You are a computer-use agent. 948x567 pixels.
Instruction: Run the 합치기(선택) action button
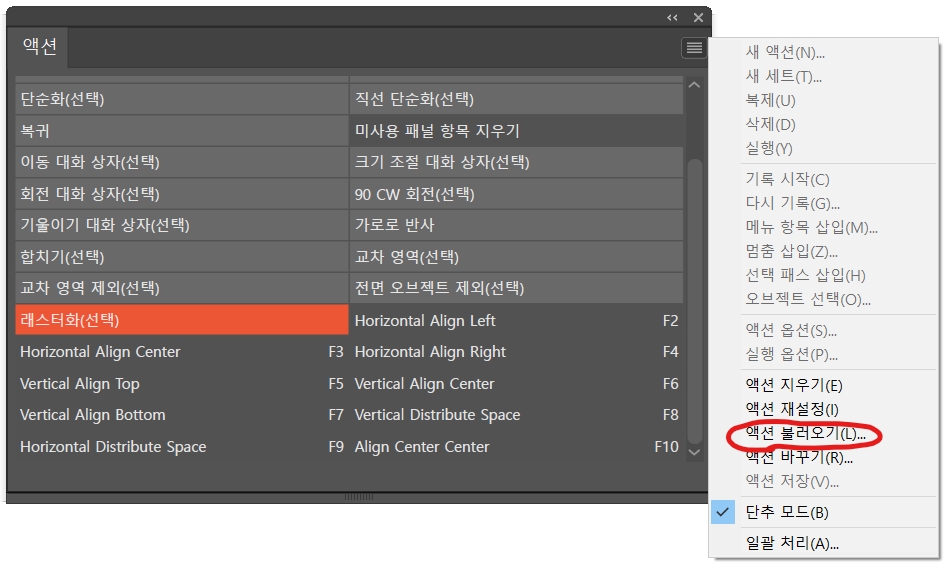[x=181, y=256]
